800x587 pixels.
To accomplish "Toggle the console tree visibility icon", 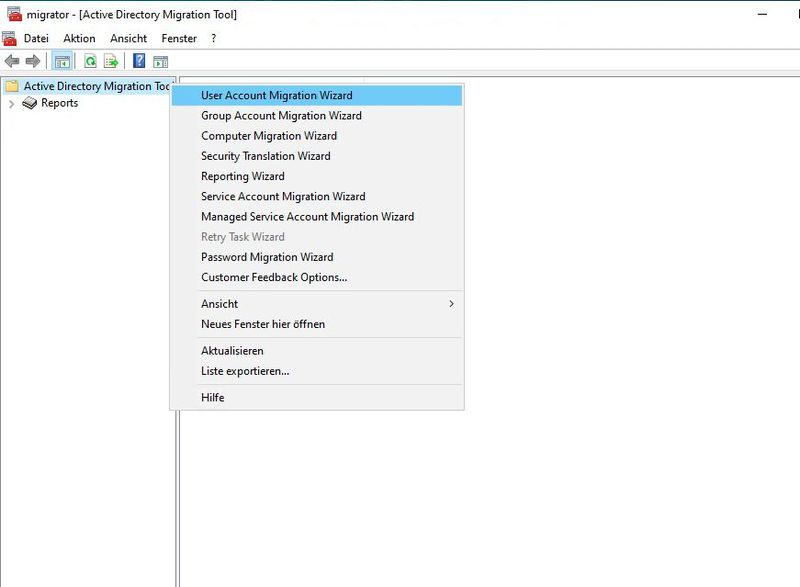I will [62, 60].
